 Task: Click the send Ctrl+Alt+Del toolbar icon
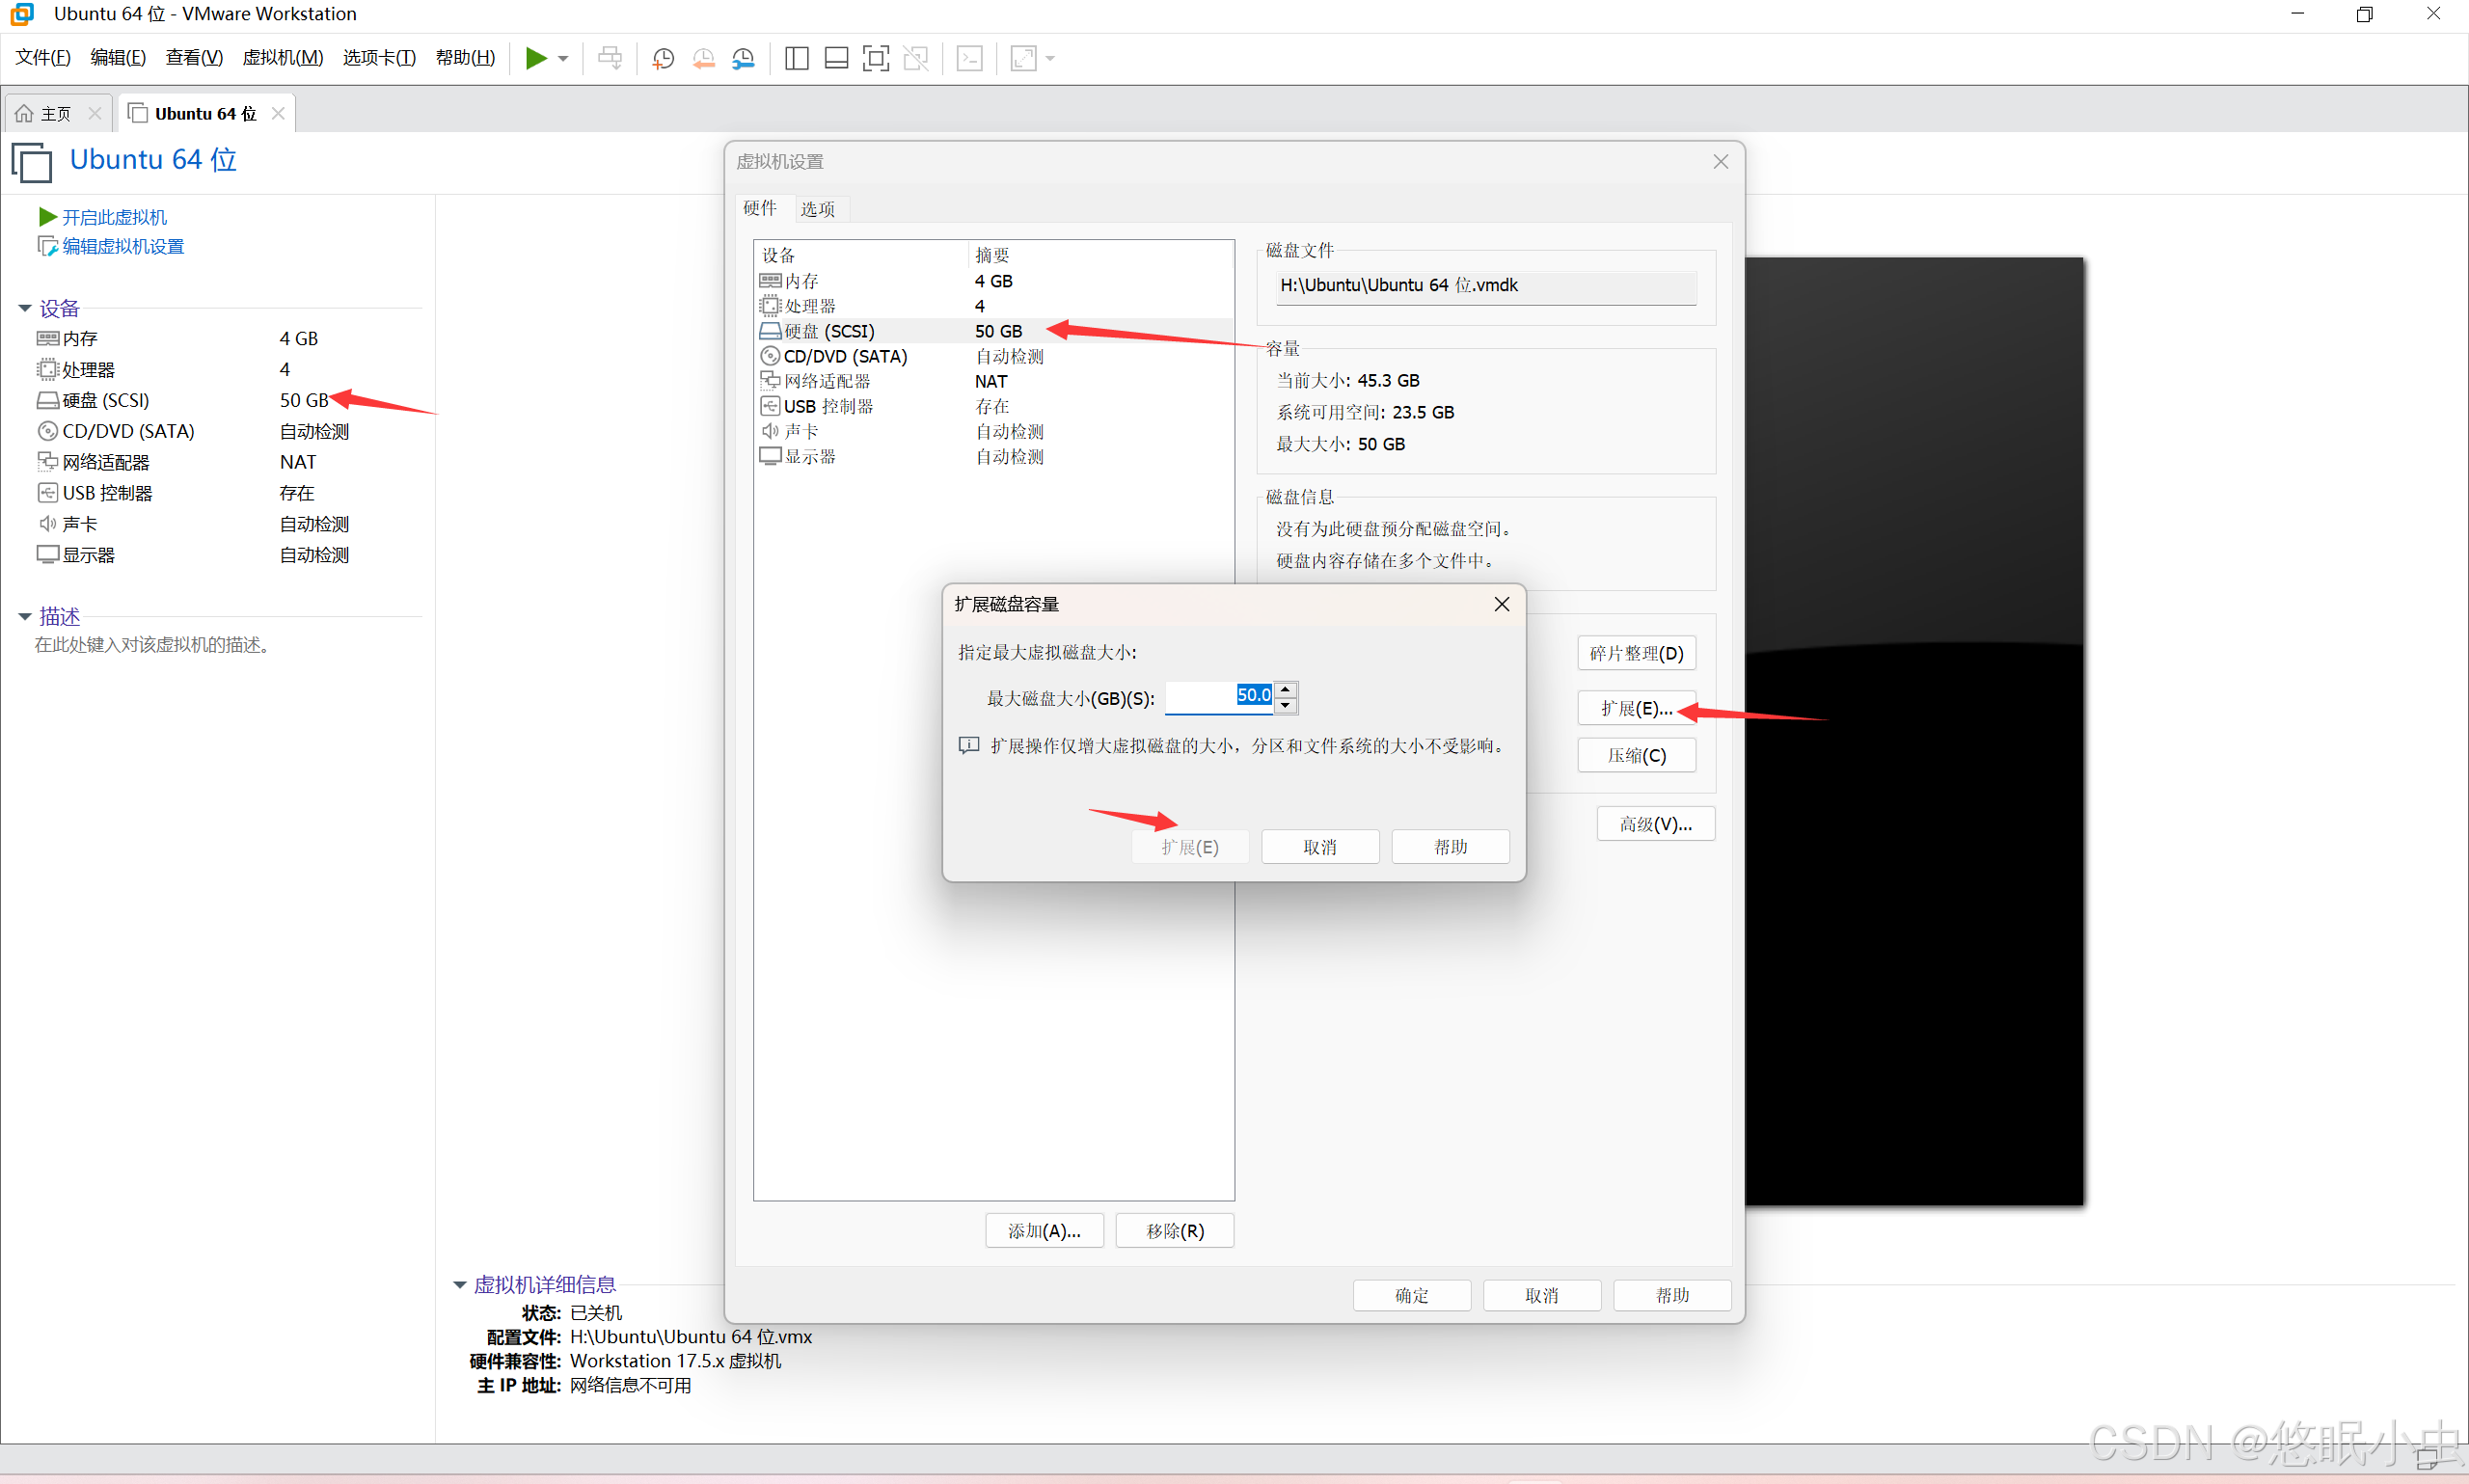tap(610, 58)
